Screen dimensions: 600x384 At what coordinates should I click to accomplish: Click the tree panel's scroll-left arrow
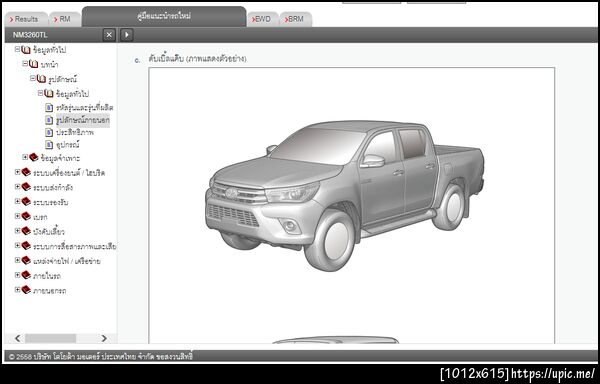click(x=17, y=338)
